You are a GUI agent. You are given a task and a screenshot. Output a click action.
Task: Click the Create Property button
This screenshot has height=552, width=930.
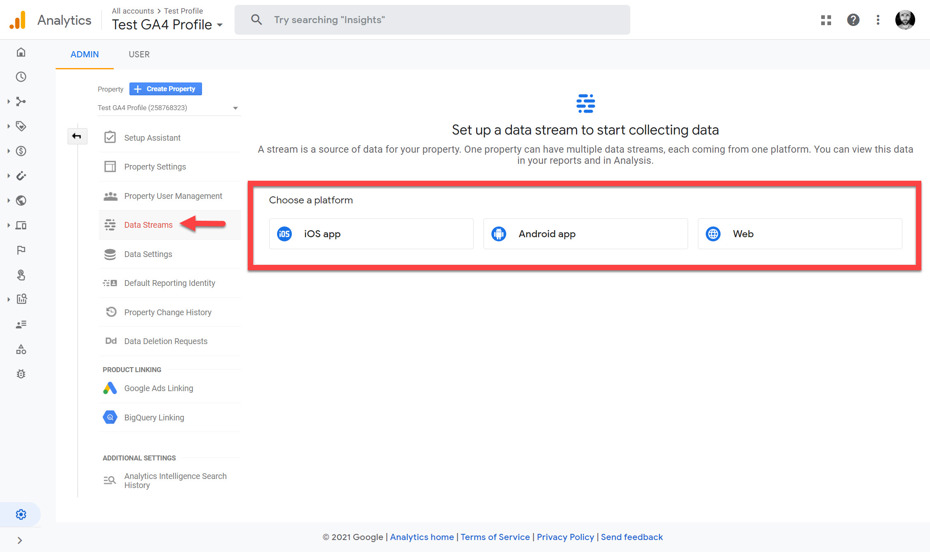click(165, 89)
